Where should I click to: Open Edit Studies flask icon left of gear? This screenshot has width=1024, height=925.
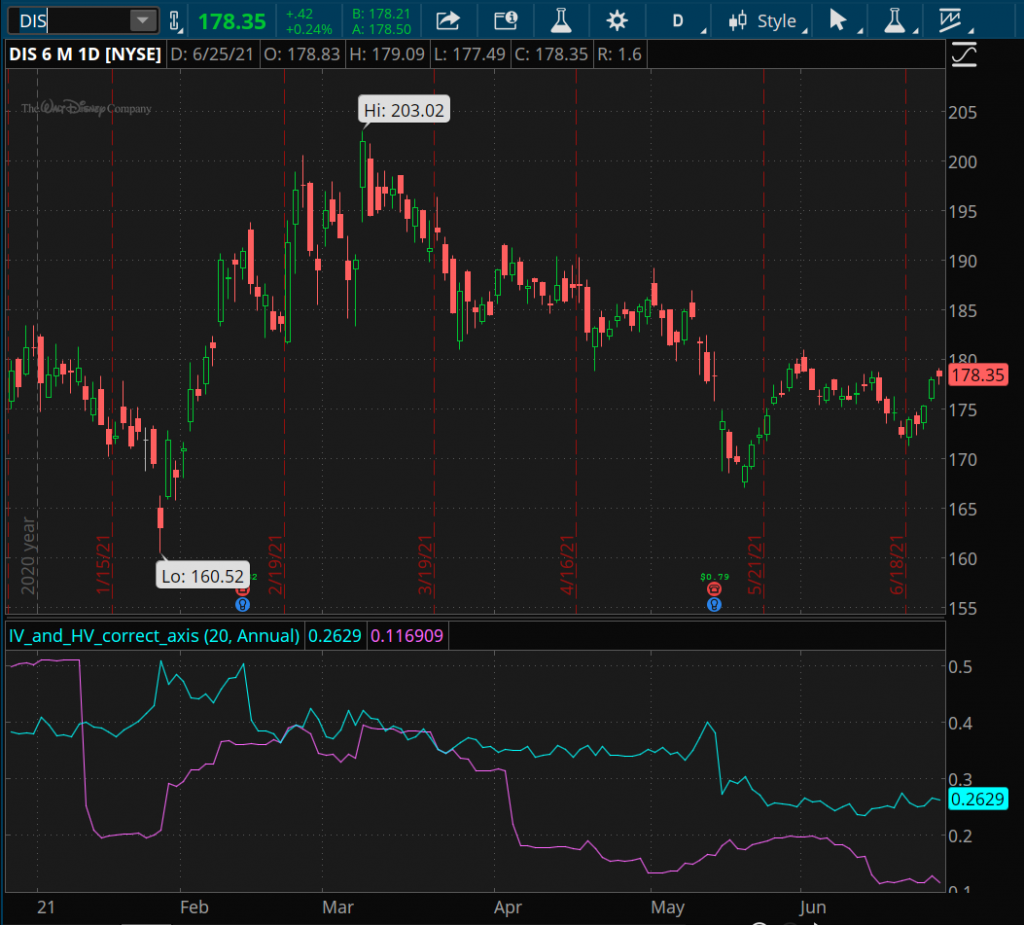click(561, 21)
